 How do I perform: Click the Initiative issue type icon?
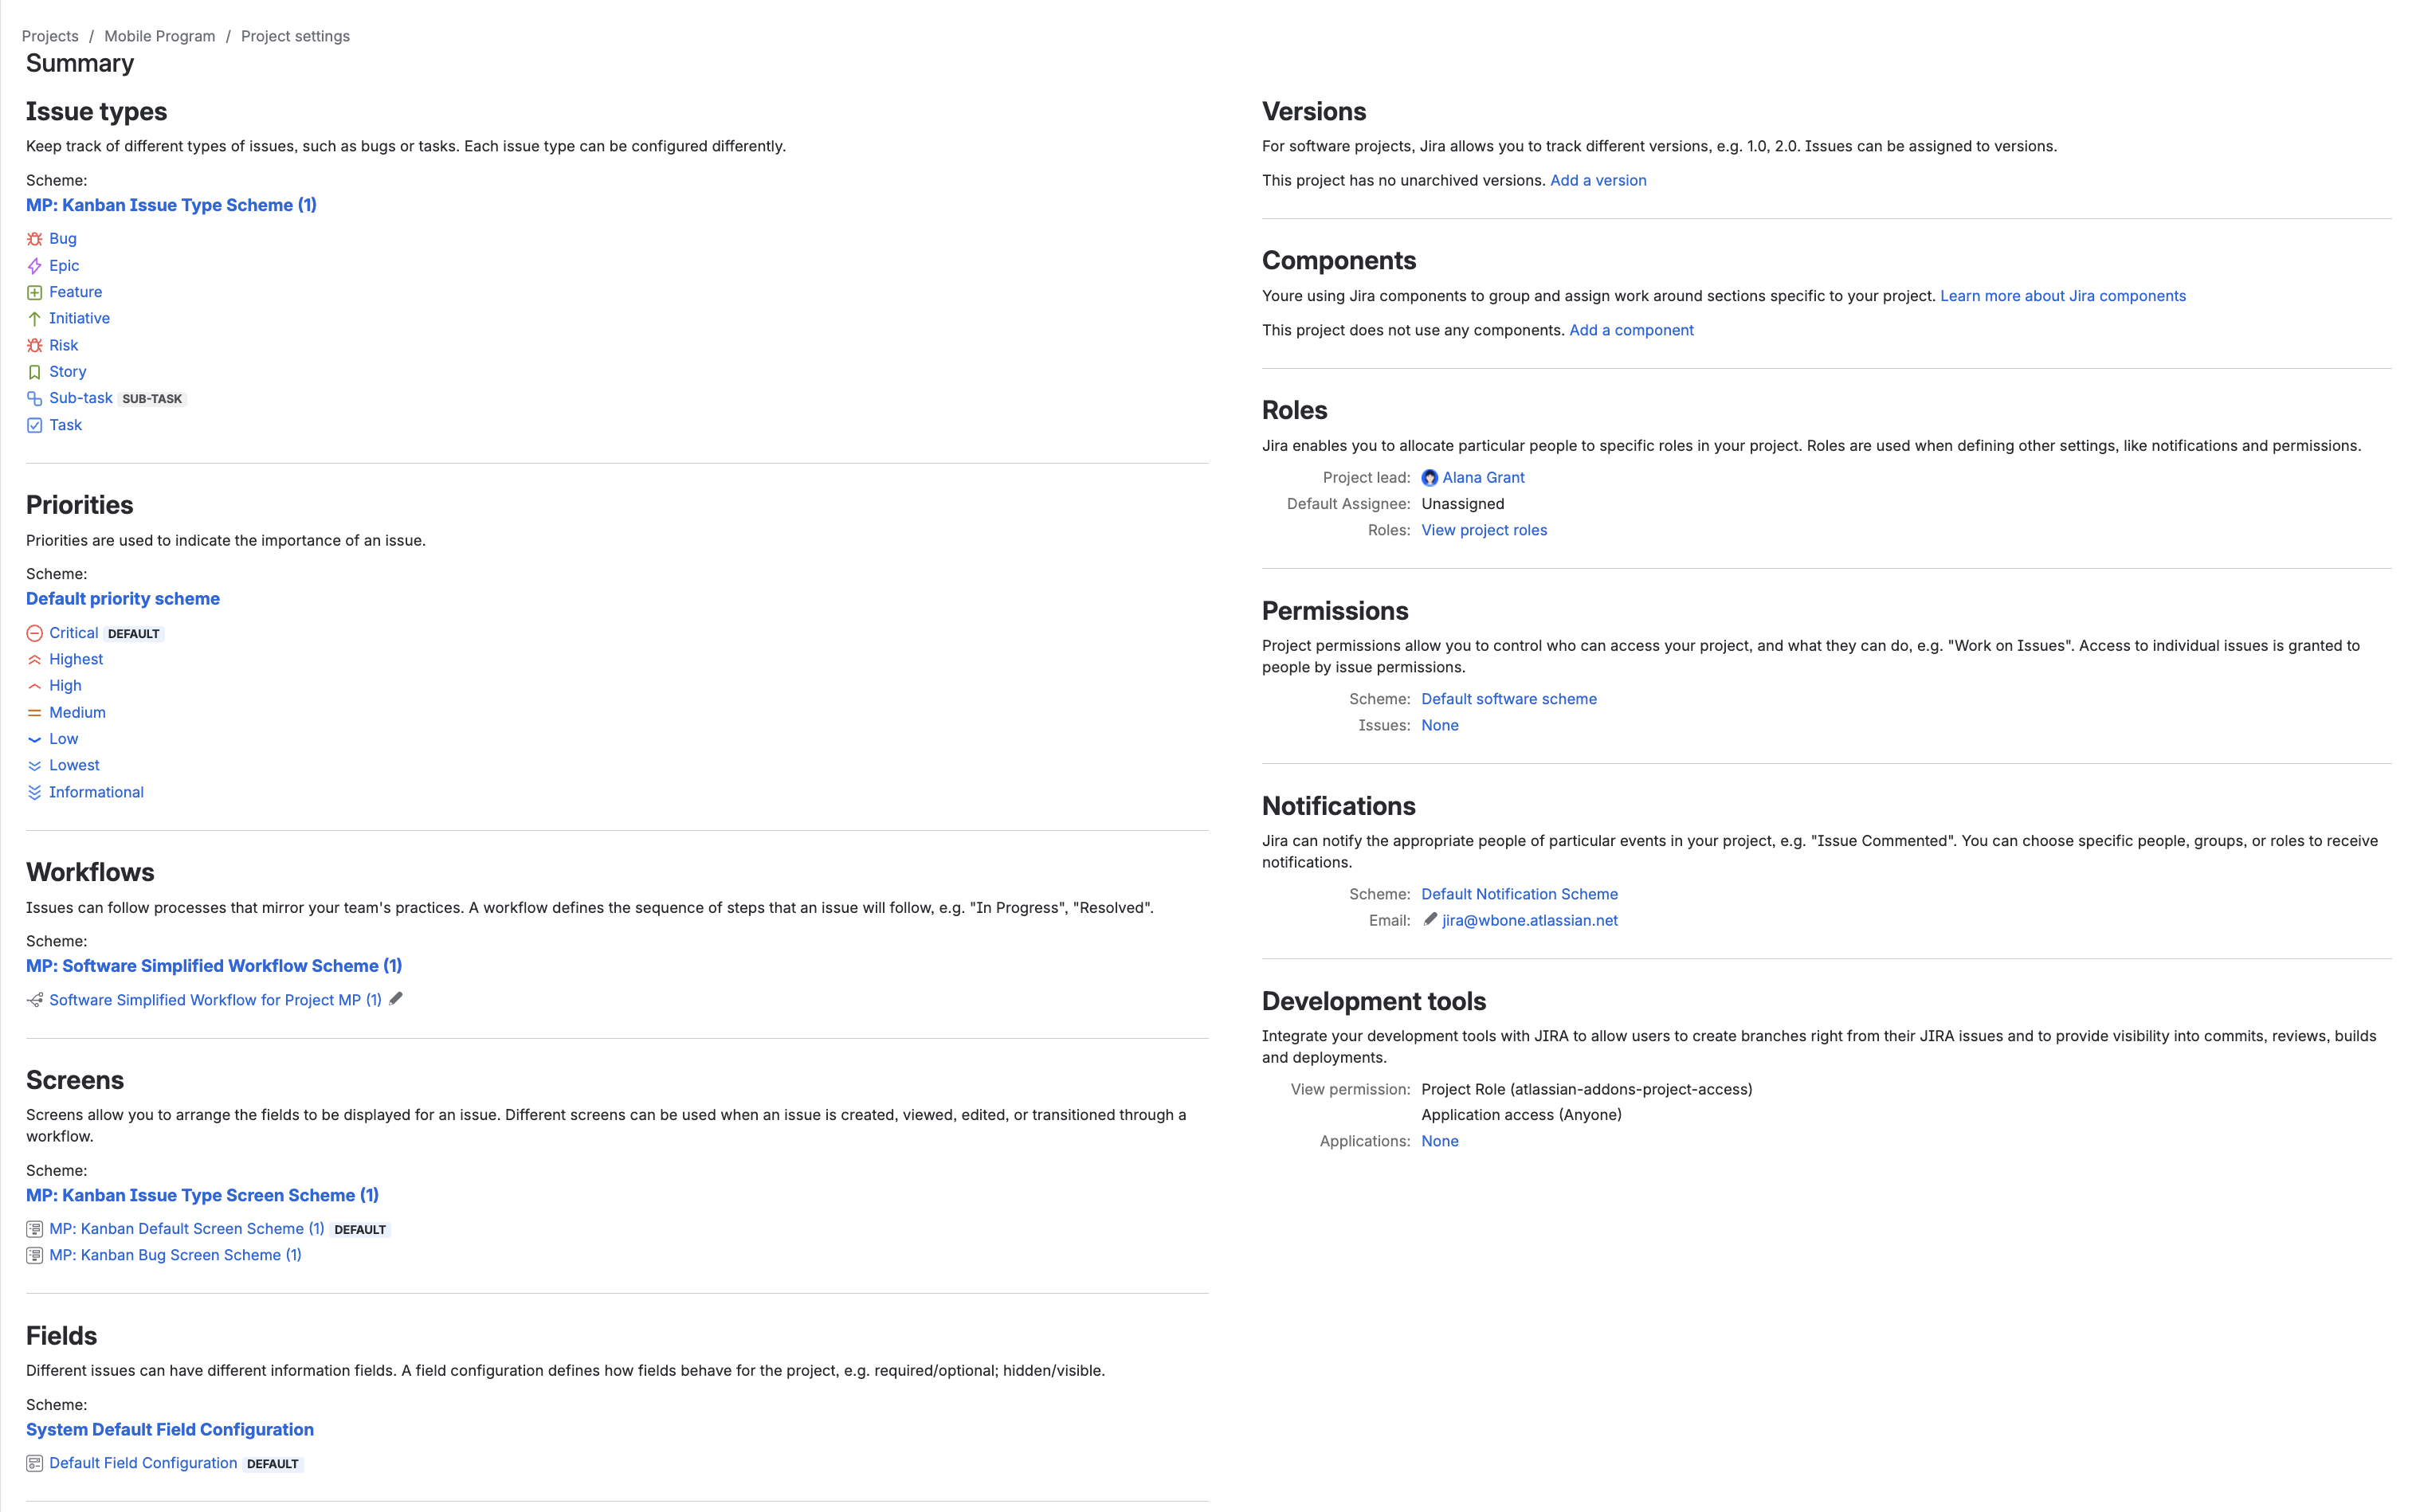pyautogui.click(x=34, y=318)
